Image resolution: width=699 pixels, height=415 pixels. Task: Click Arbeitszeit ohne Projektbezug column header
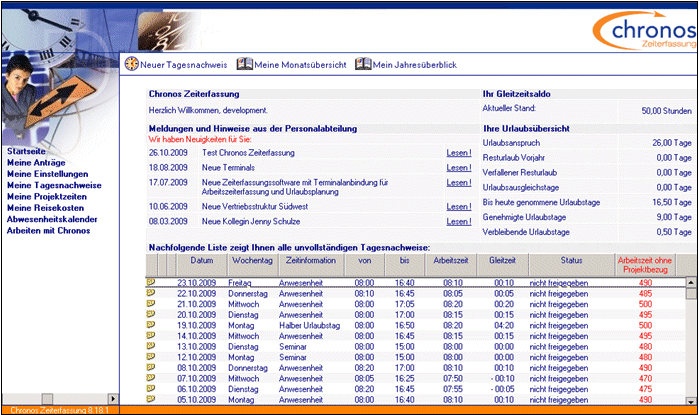(x=645, y=265)
